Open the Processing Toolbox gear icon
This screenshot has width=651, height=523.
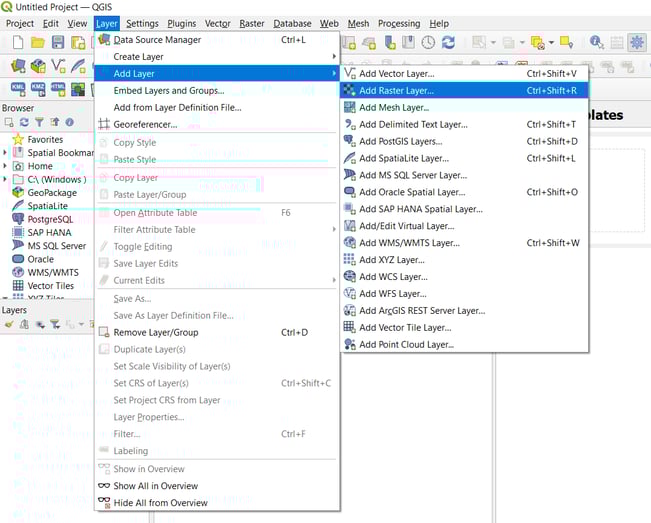point(637,42)
